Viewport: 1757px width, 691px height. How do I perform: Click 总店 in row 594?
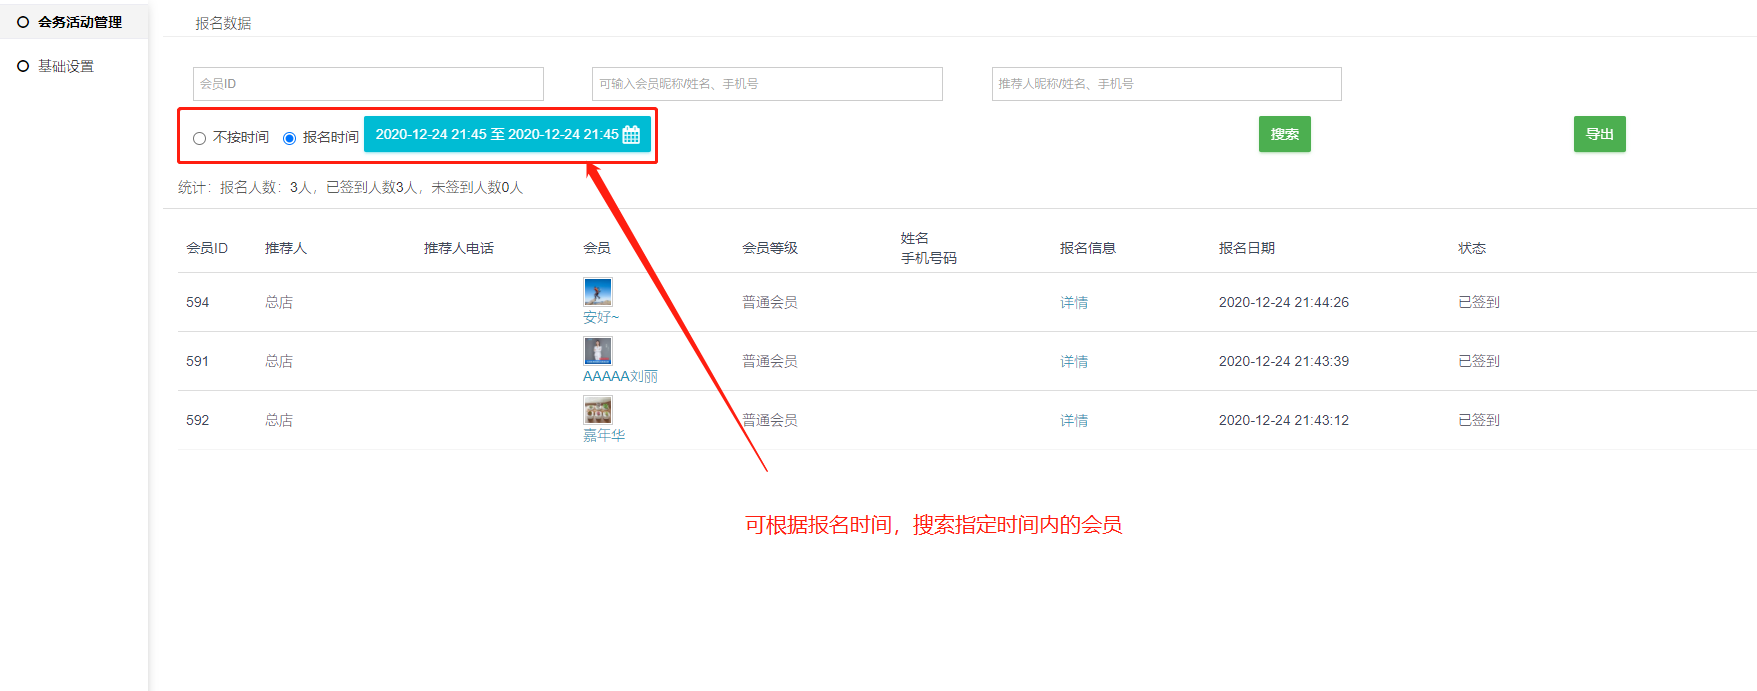tap(279, 302)
